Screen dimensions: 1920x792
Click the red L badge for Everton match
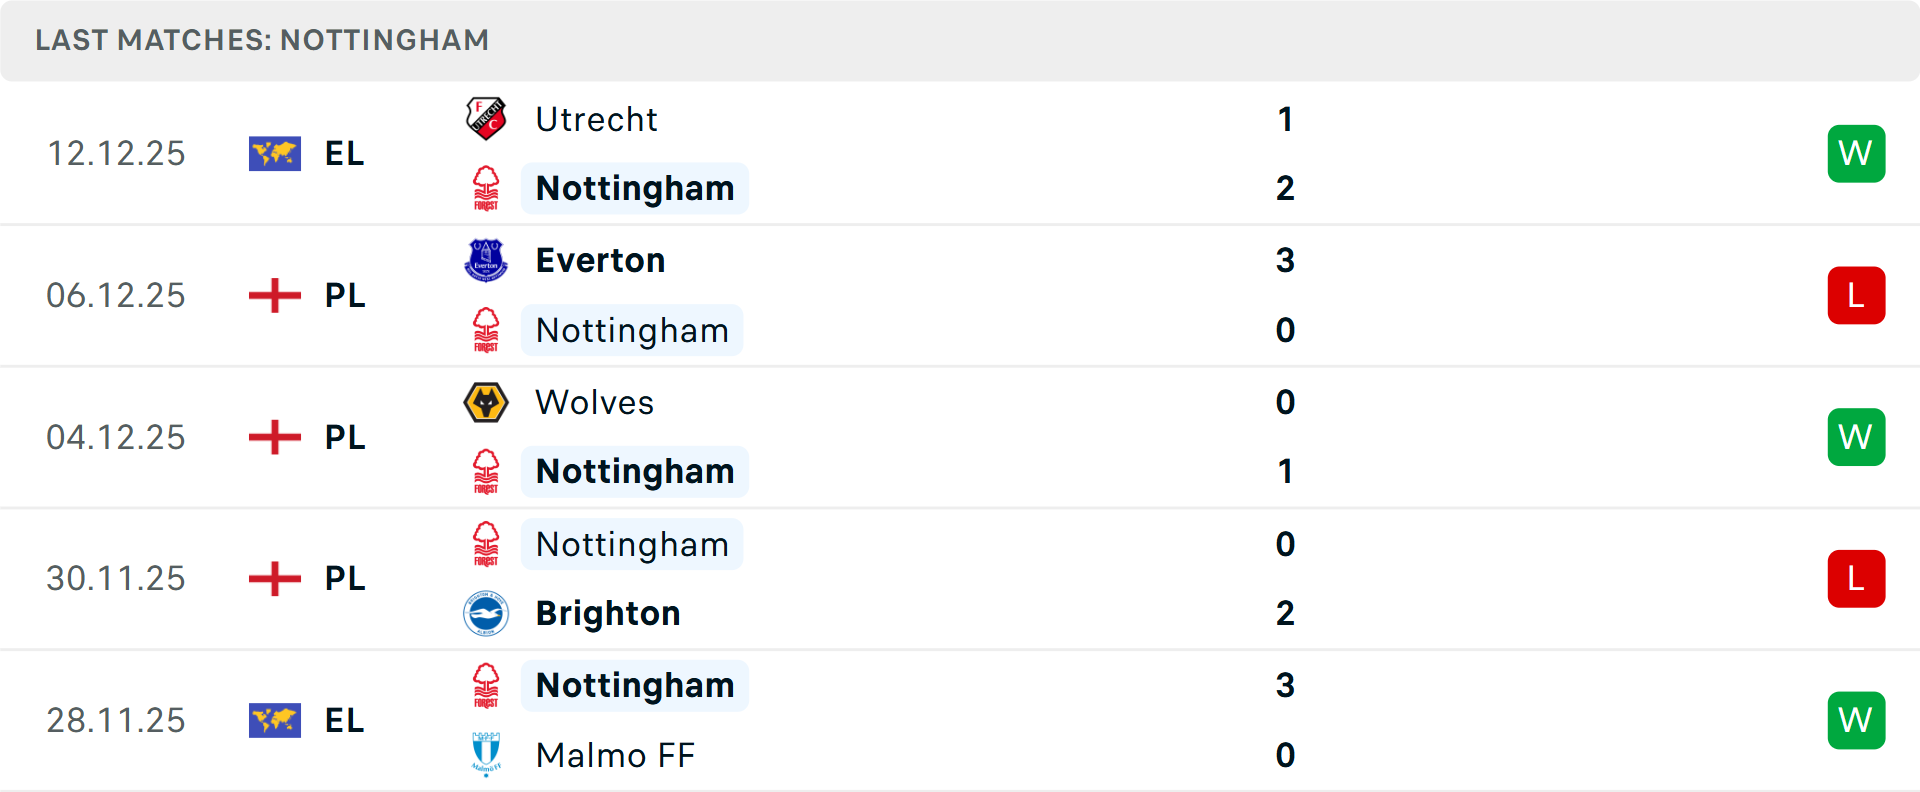pos(1856,295)
